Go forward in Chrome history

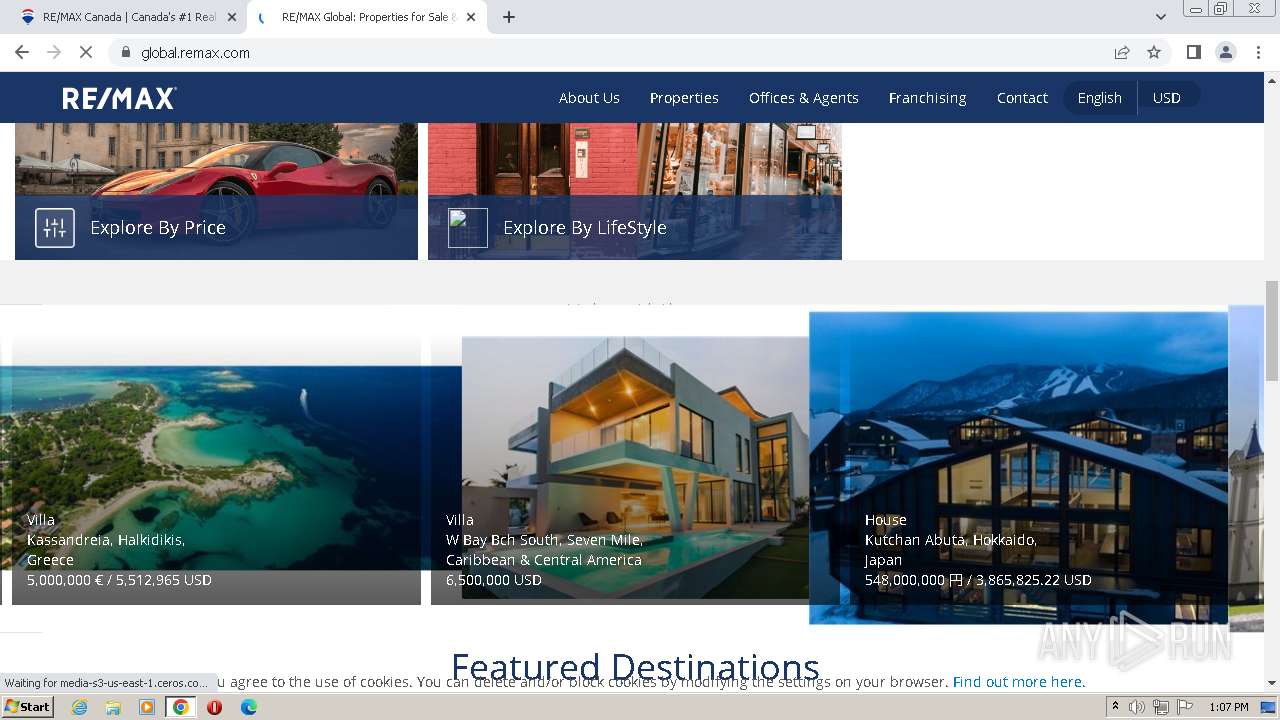(x=54, y=52)
